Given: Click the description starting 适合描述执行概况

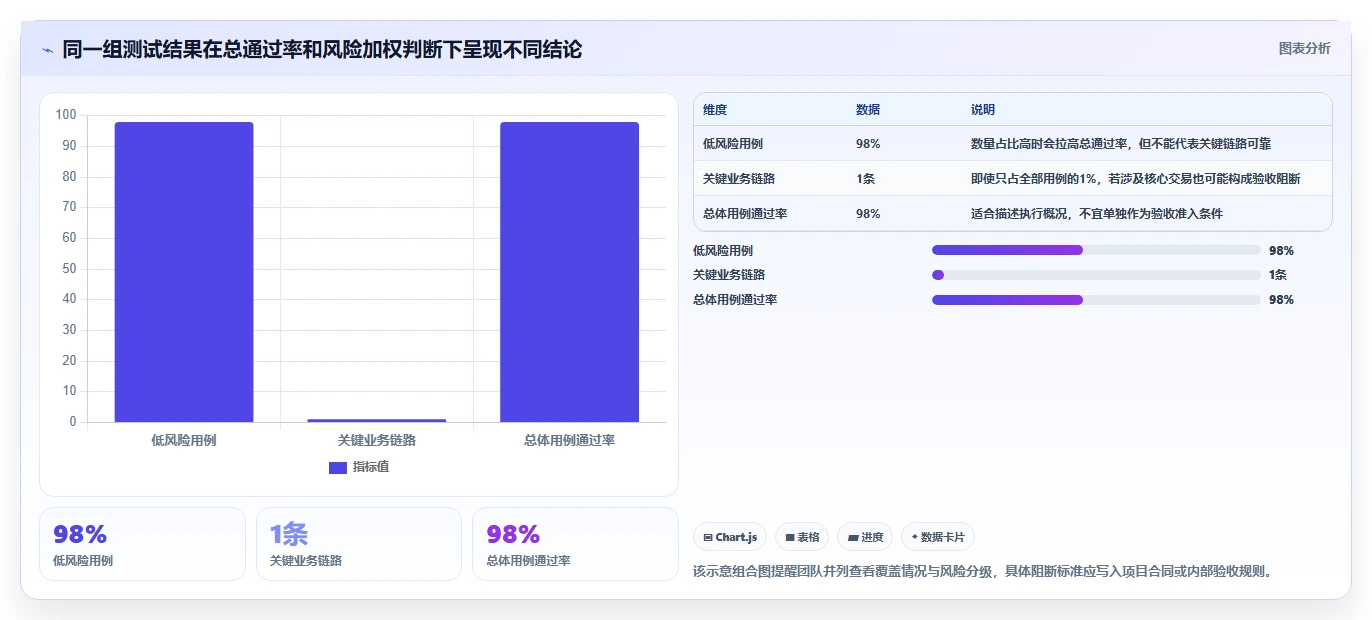Looking at the screenshot, I should coord(1097,213).
